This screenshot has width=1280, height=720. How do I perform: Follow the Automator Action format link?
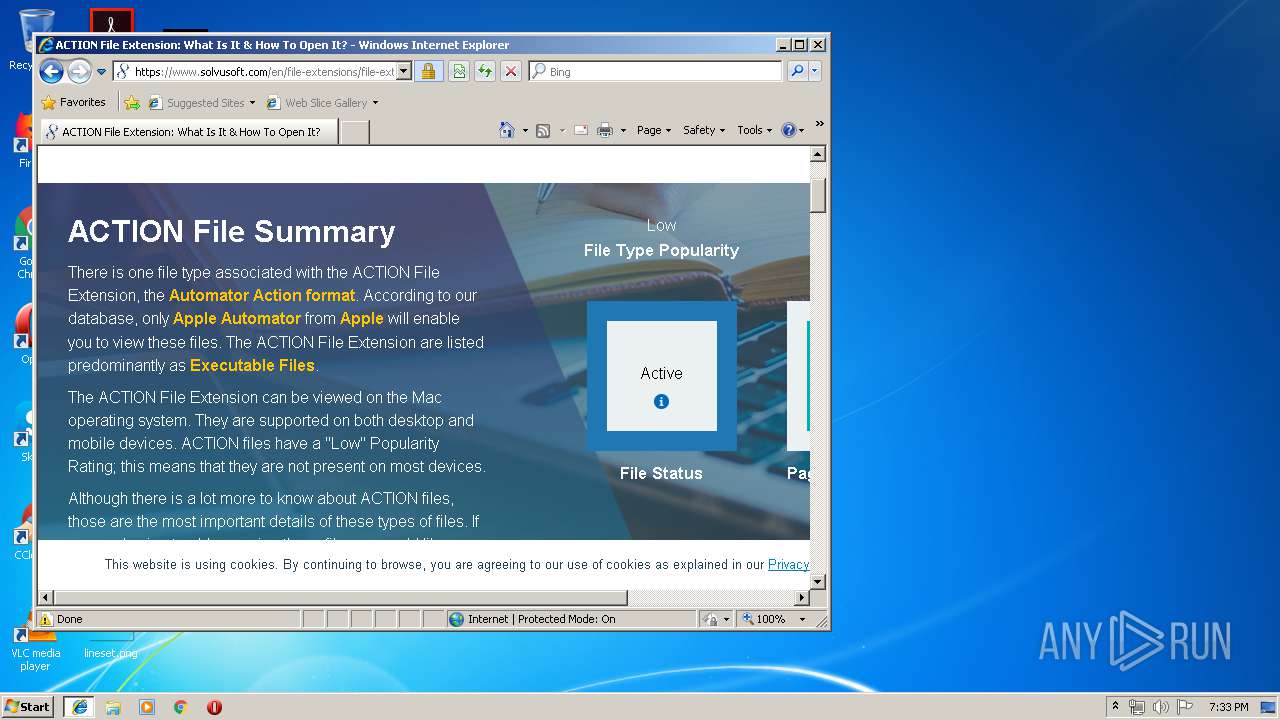tap(262, 295)
